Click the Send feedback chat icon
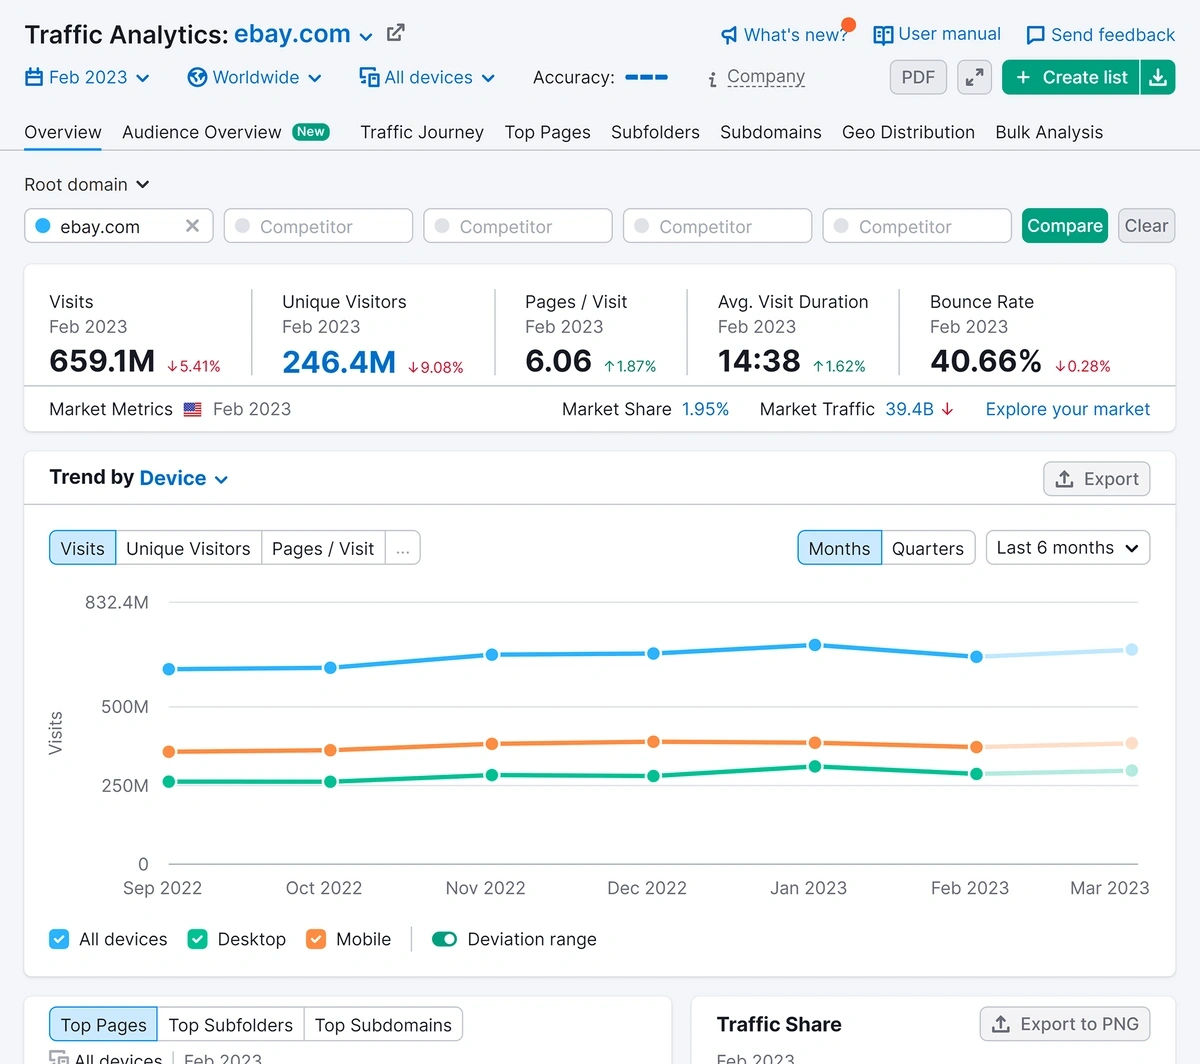The height and width of the screenshot is (1064, 1200). click(x=1036, y=35)
